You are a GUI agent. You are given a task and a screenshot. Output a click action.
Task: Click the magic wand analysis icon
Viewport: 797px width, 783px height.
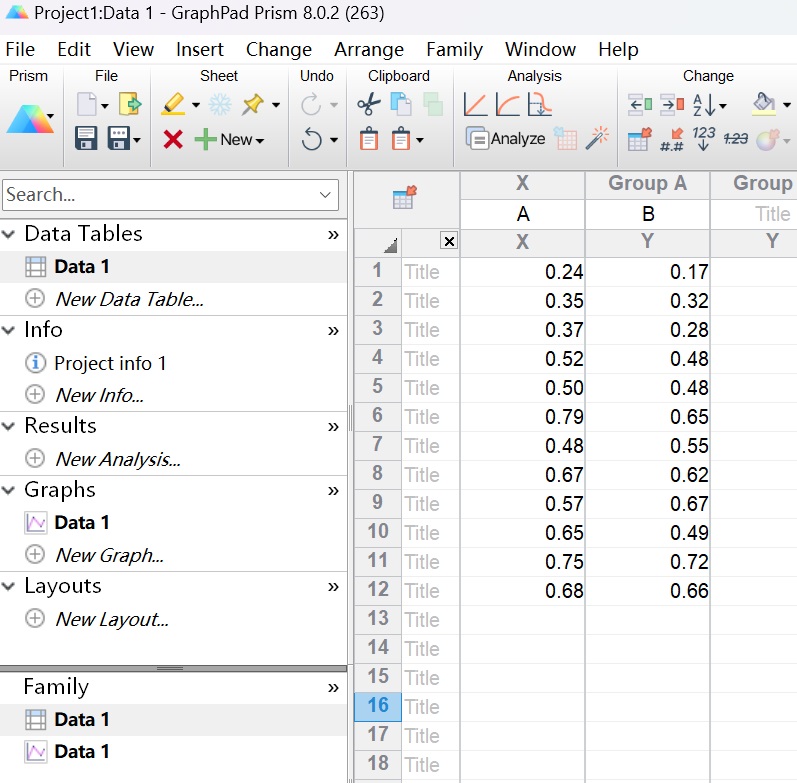(x=598, y=139)
